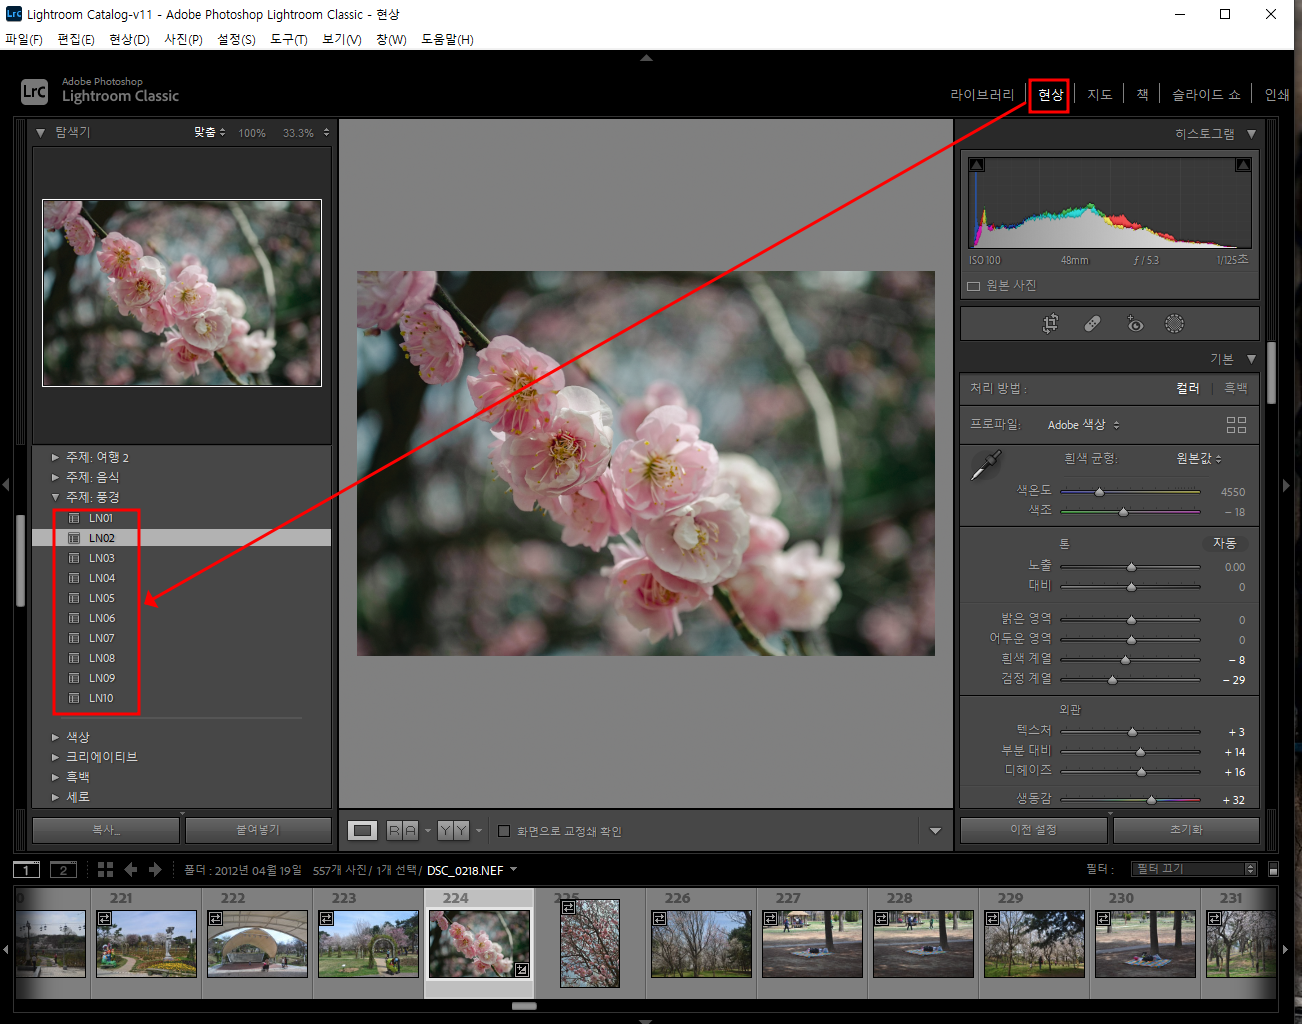The height and width of the screenshot is (1024, 1302).
Task: Set treatment to 흑백
Action: click(x=1236, y=388)
